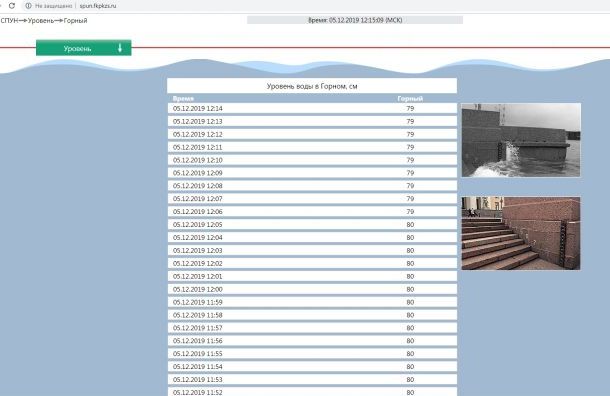
Task: Select row 05.12.2019 12:14
Action: pos(312,109)
